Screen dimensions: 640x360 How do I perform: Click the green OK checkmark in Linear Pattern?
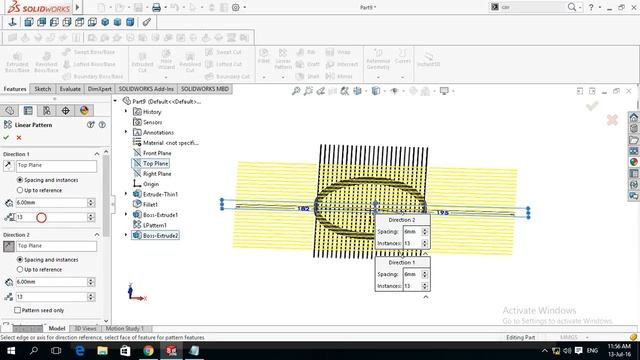point(6,138)
